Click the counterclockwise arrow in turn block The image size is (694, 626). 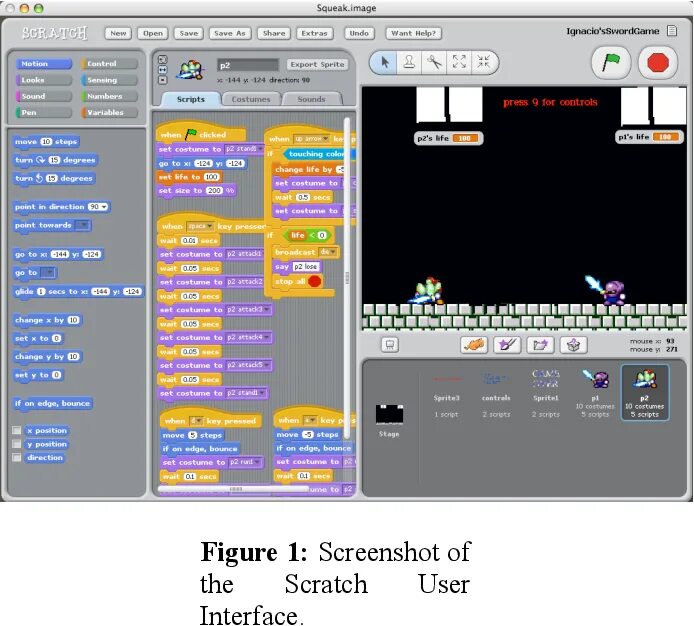coord(39,178)
